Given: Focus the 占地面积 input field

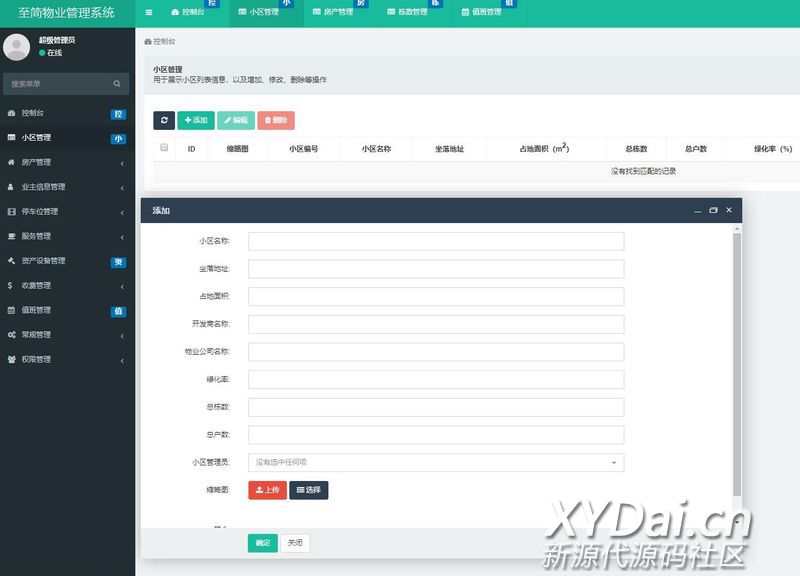Looking at the screenshot, I should click(436, 296).
